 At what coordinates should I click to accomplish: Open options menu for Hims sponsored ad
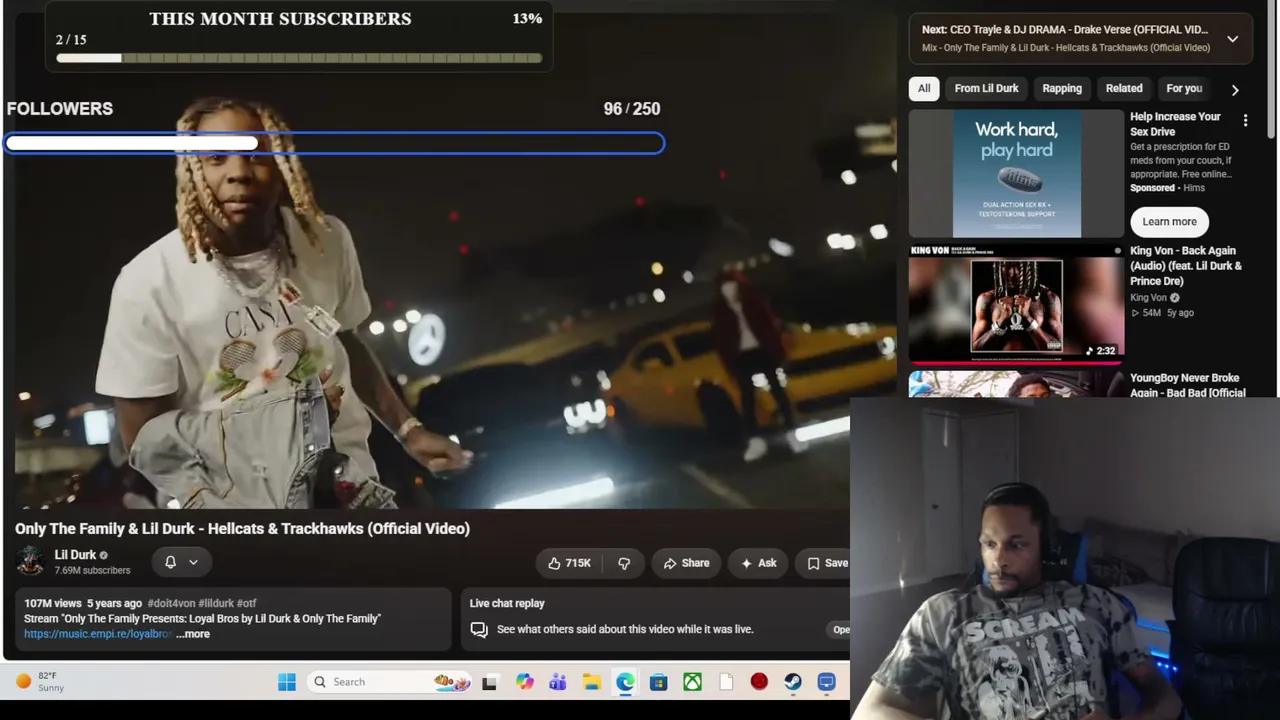(1245, 120)
